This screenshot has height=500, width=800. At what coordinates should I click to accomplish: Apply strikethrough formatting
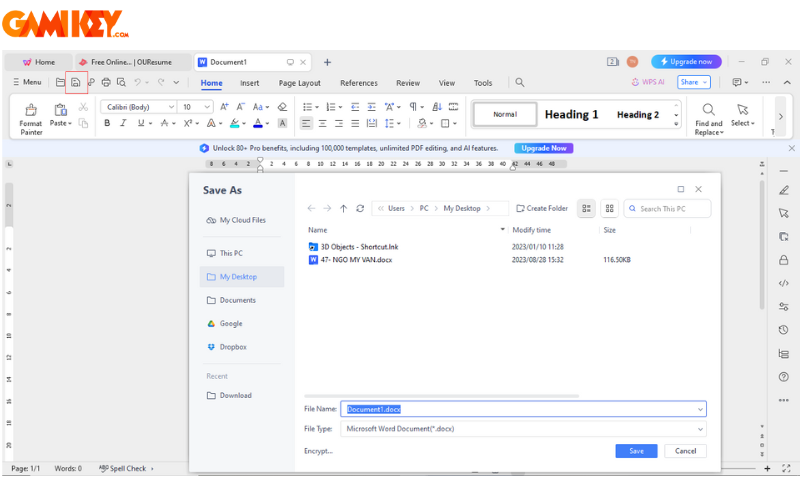tap(164, 123)
